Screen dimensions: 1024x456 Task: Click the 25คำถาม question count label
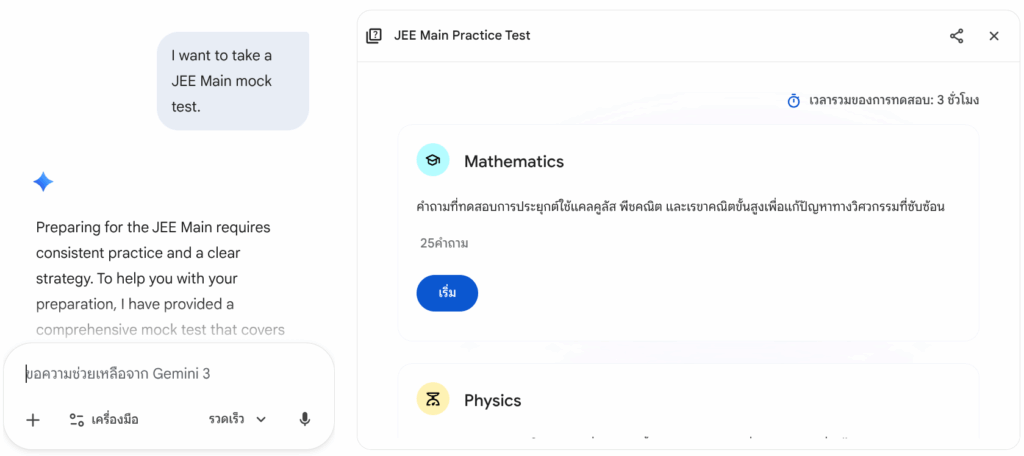[x=444, y=243]
